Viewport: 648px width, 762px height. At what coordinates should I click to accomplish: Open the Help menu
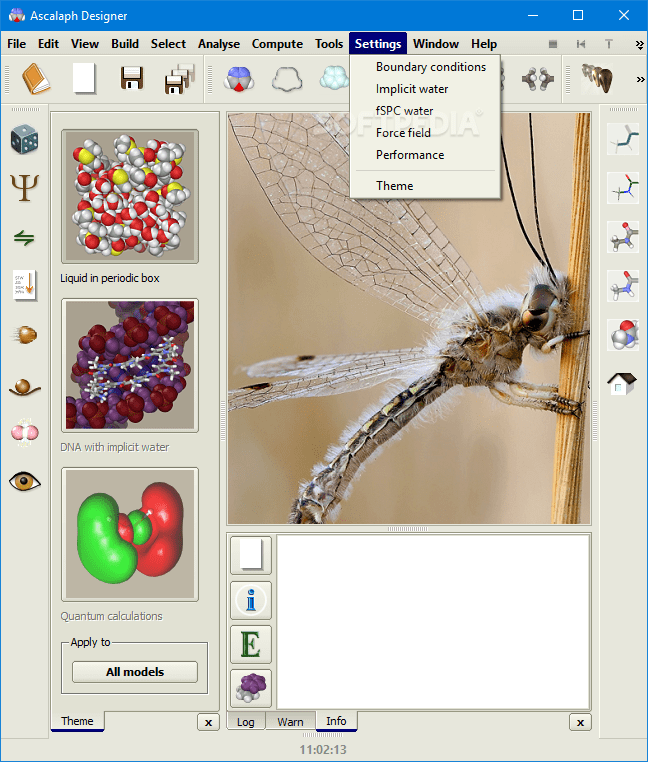point(484,44)
